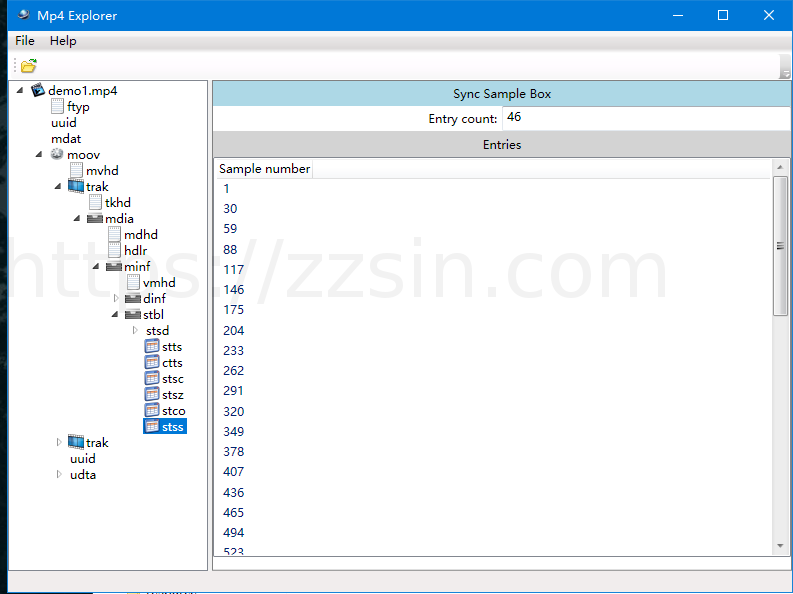Expand the dinf tree node
Screen dimensions: 793x594
tap(116, 299)
